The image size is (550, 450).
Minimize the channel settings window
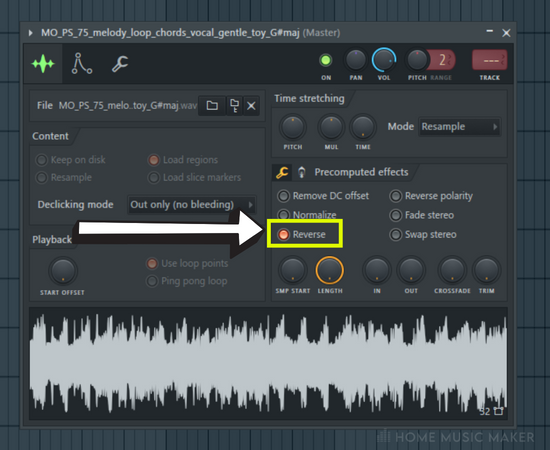(490, 32)
